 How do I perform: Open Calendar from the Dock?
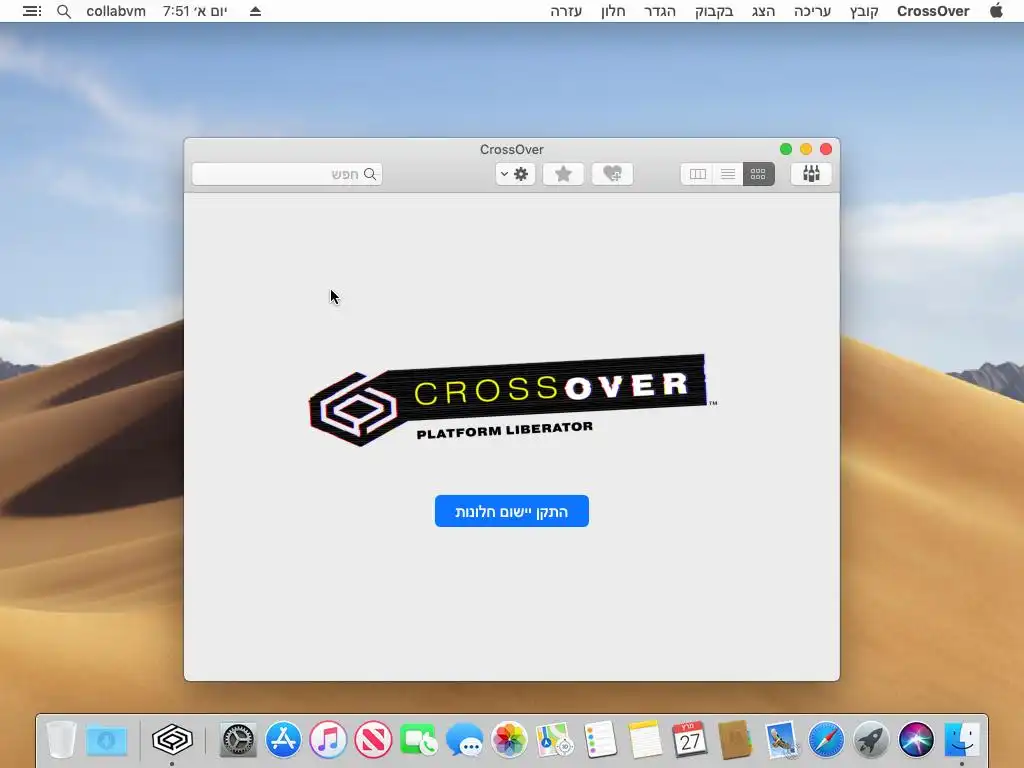pos(690,740)
